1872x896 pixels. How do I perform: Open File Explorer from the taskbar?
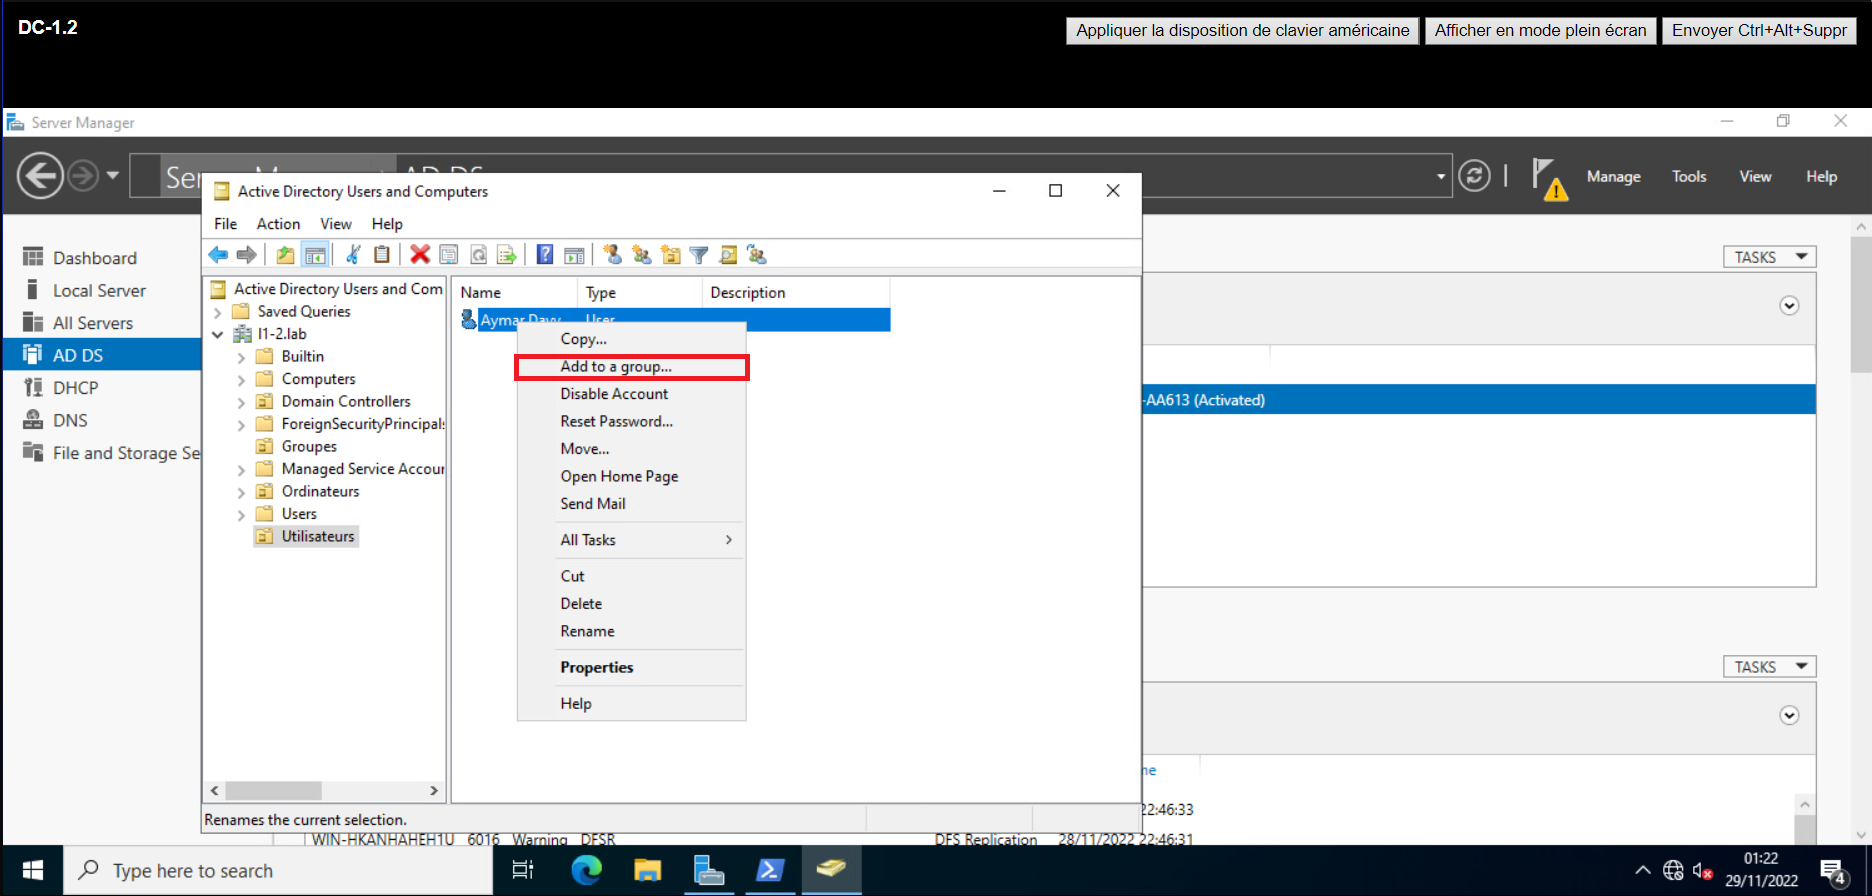(x=648, y=870)
